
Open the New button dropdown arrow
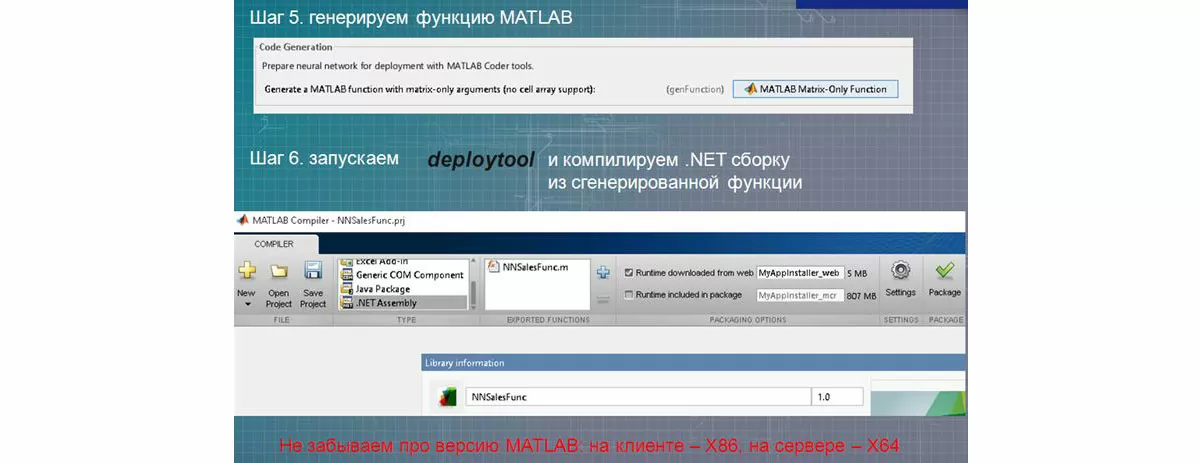coord(246,304)
